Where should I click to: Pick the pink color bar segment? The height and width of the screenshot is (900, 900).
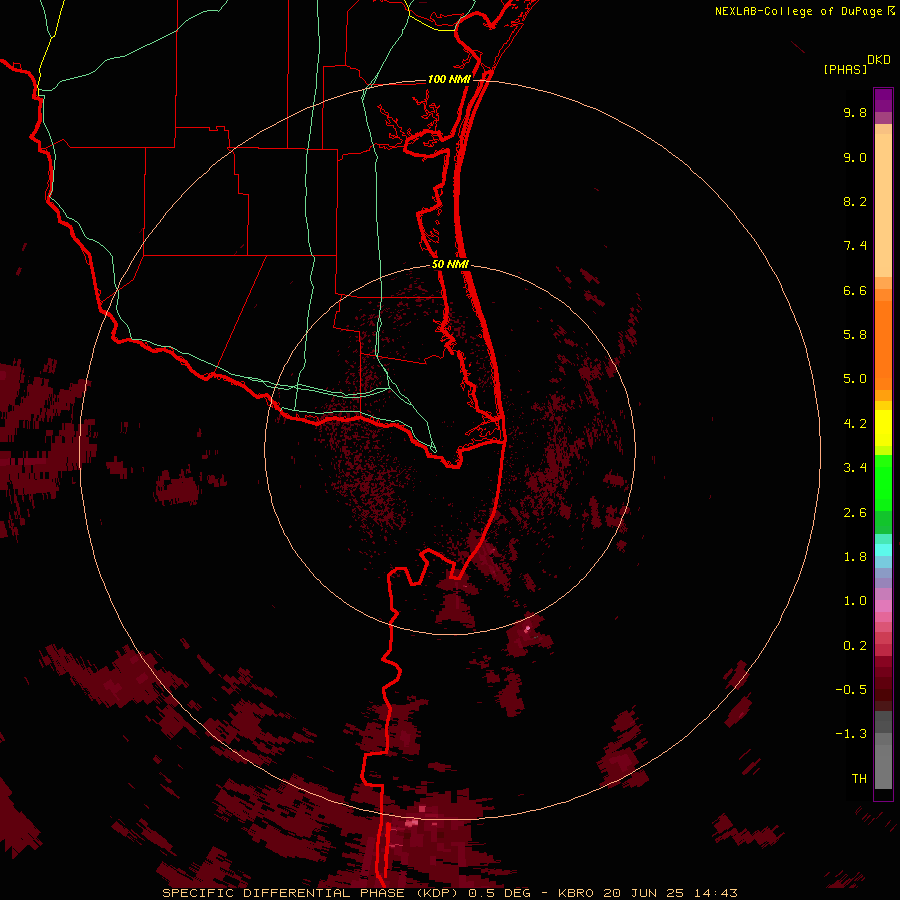[x=883, y=606]
